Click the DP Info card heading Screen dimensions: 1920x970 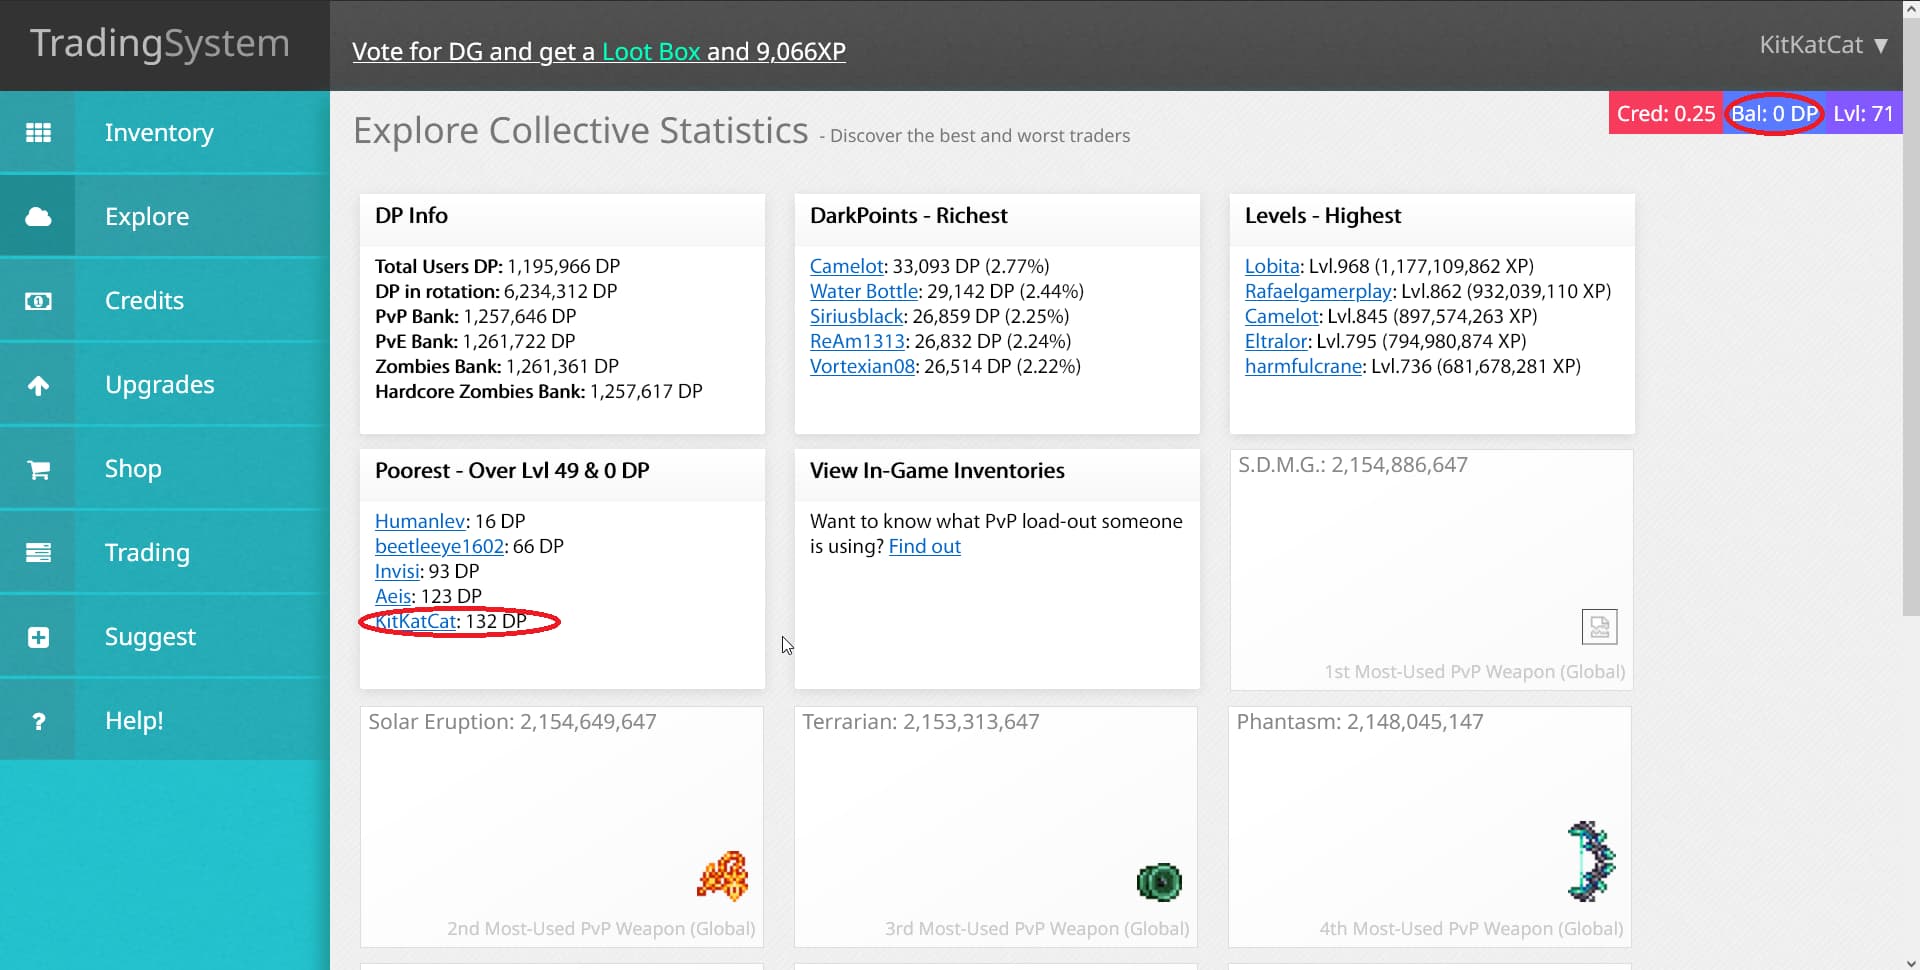[411, 215]
